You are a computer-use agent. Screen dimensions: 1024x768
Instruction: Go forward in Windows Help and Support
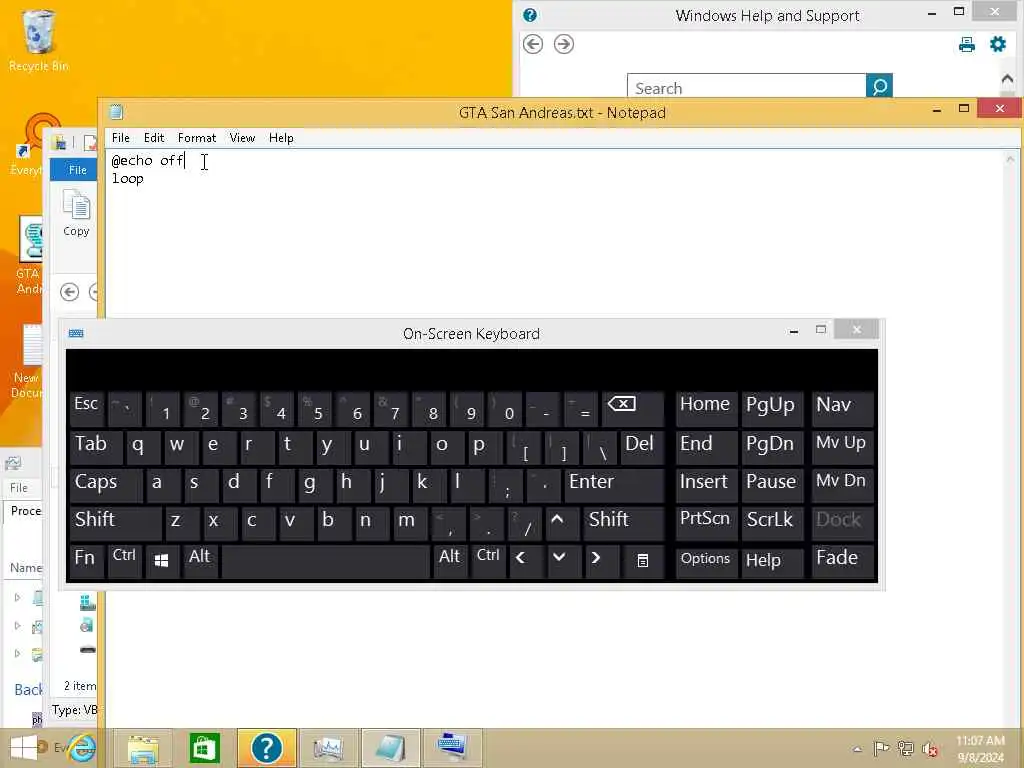coord(564,44)
